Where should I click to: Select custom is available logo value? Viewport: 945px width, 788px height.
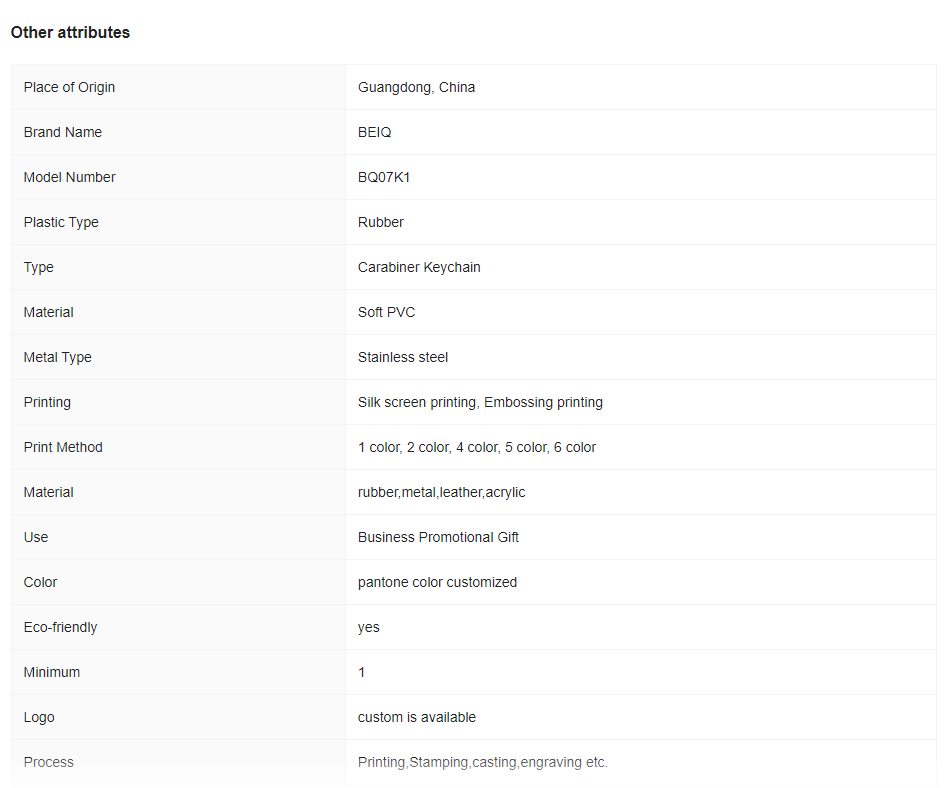[x=417, y=717]
